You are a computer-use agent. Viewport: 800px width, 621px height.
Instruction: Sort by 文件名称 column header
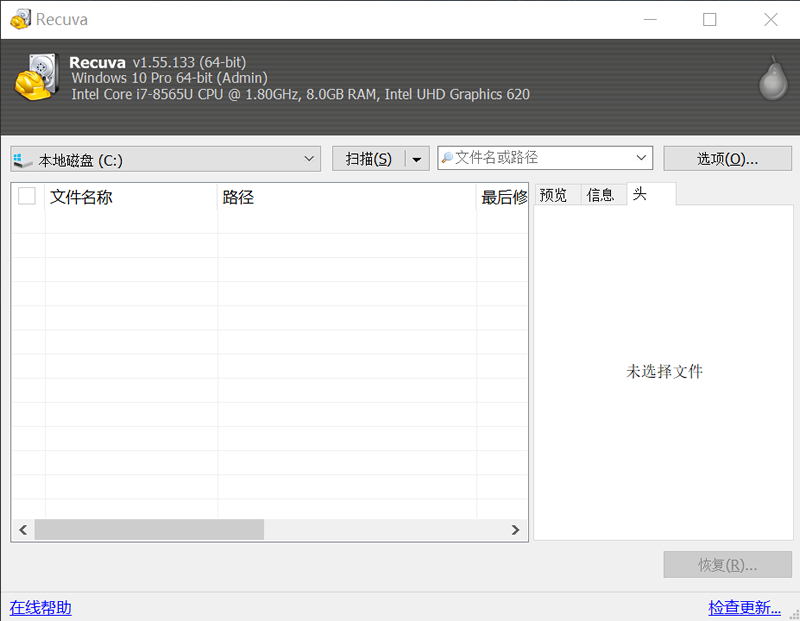point(131,197)
